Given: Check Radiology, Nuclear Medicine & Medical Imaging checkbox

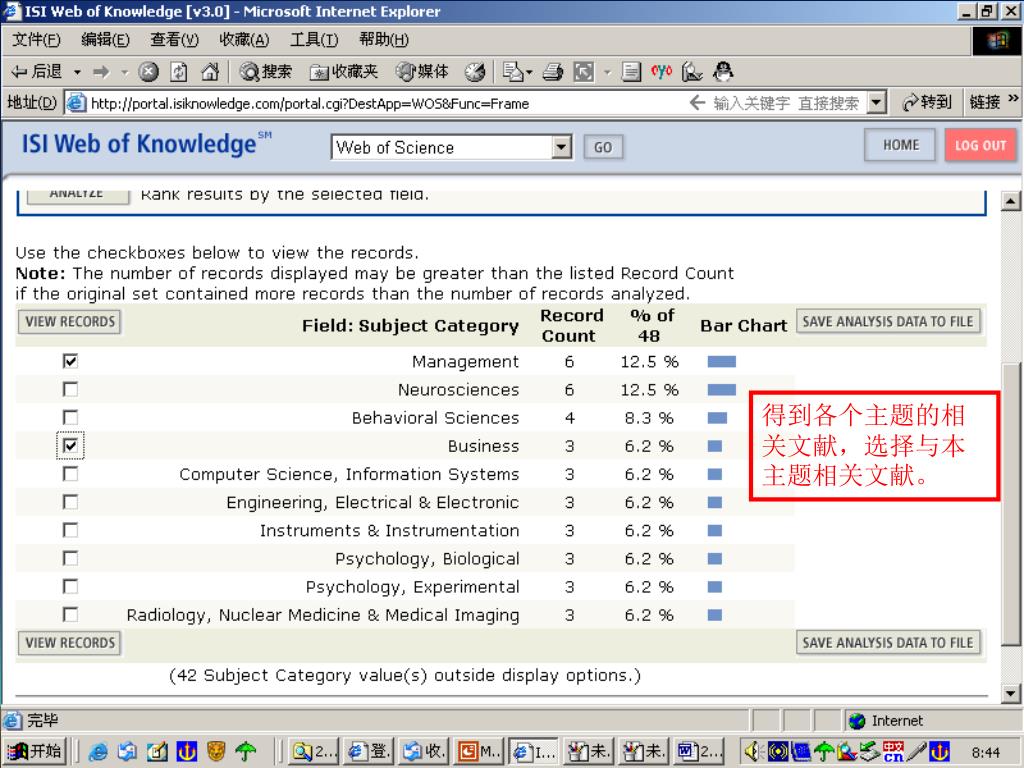Looking at the screenshot, I should coord(70,614).
